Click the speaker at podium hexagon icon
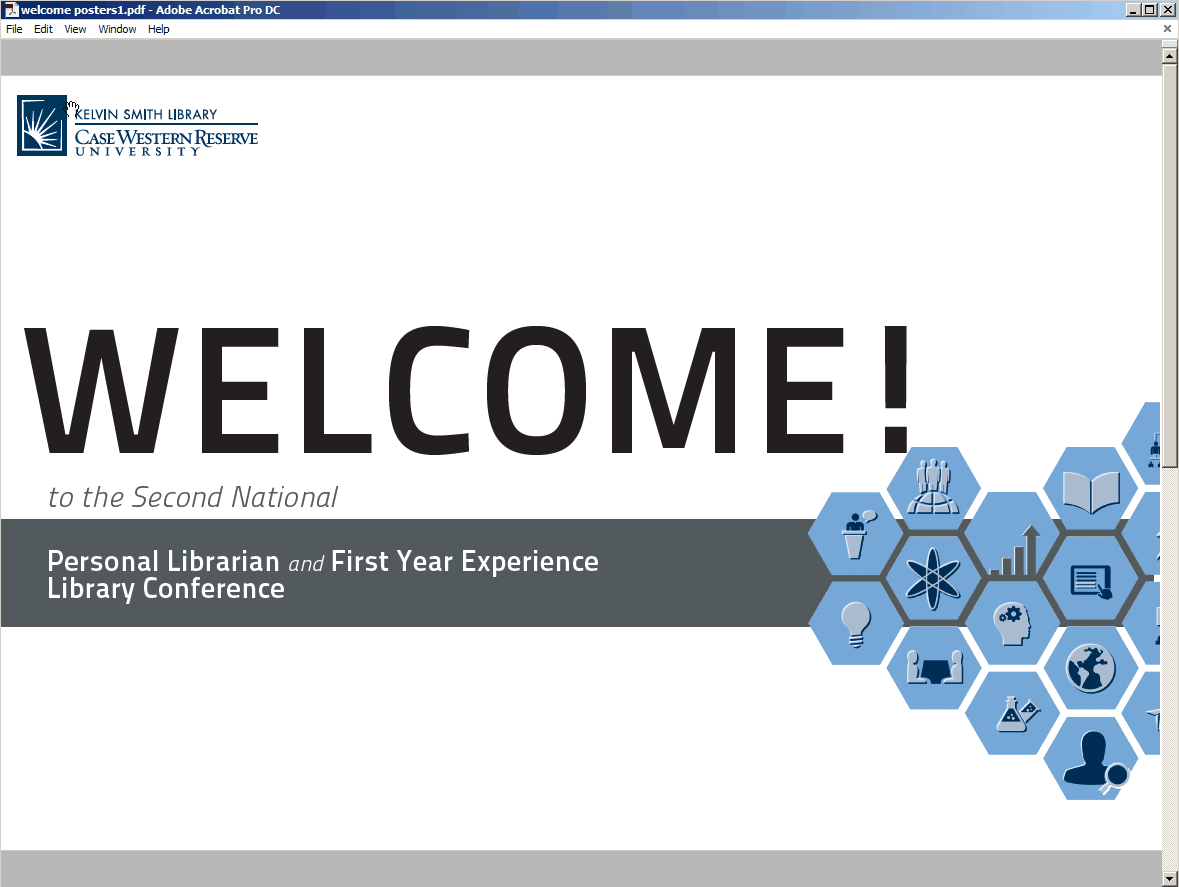 856,534
